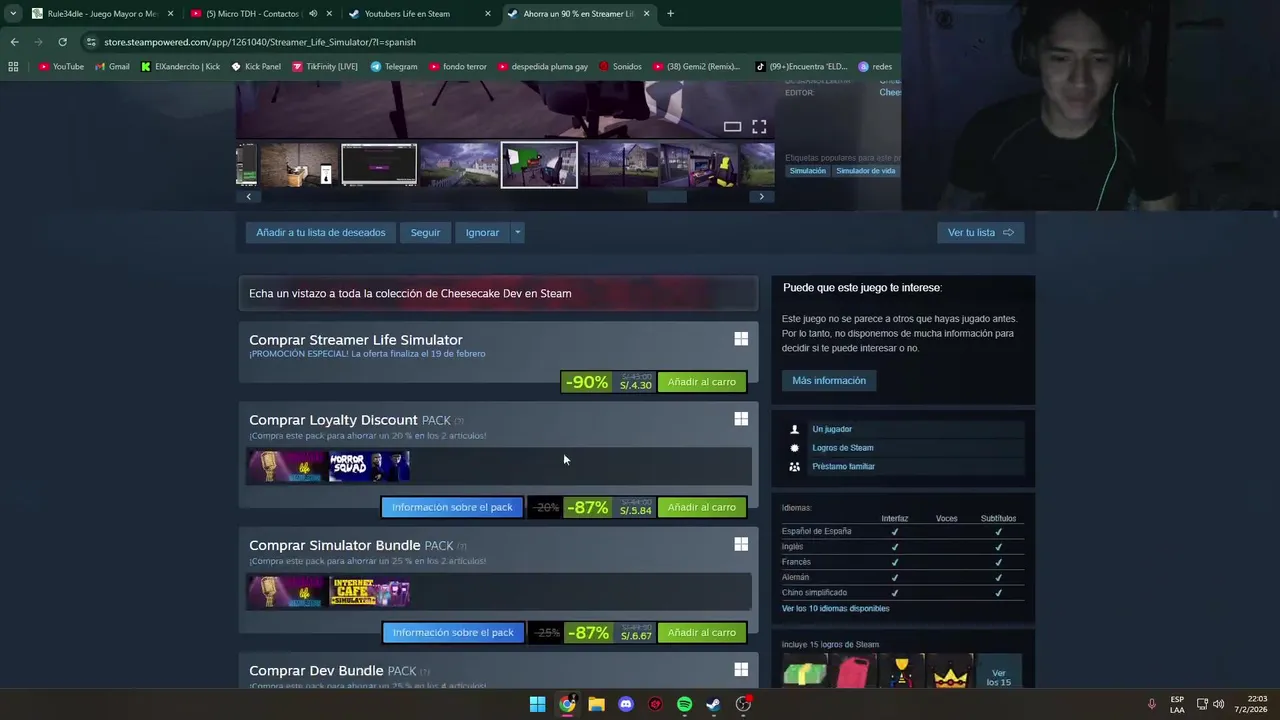Show previous screenshots with left arrow
This screenshot has width=1280, height=720.
point(248,197)
